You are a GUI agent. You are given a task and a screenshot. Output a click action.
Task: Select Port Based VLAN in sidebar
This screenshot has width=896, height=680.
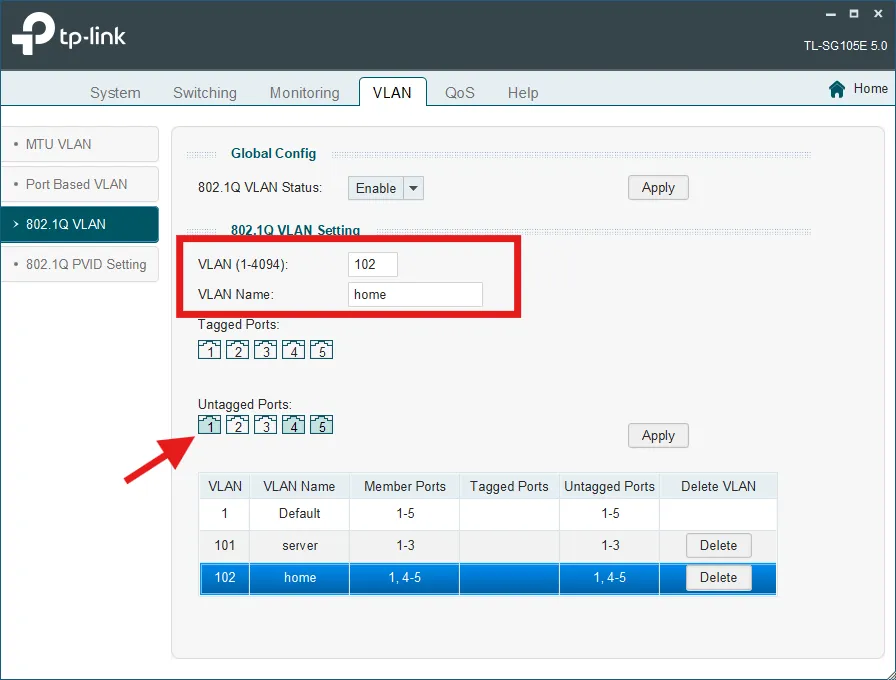(80, 184)
